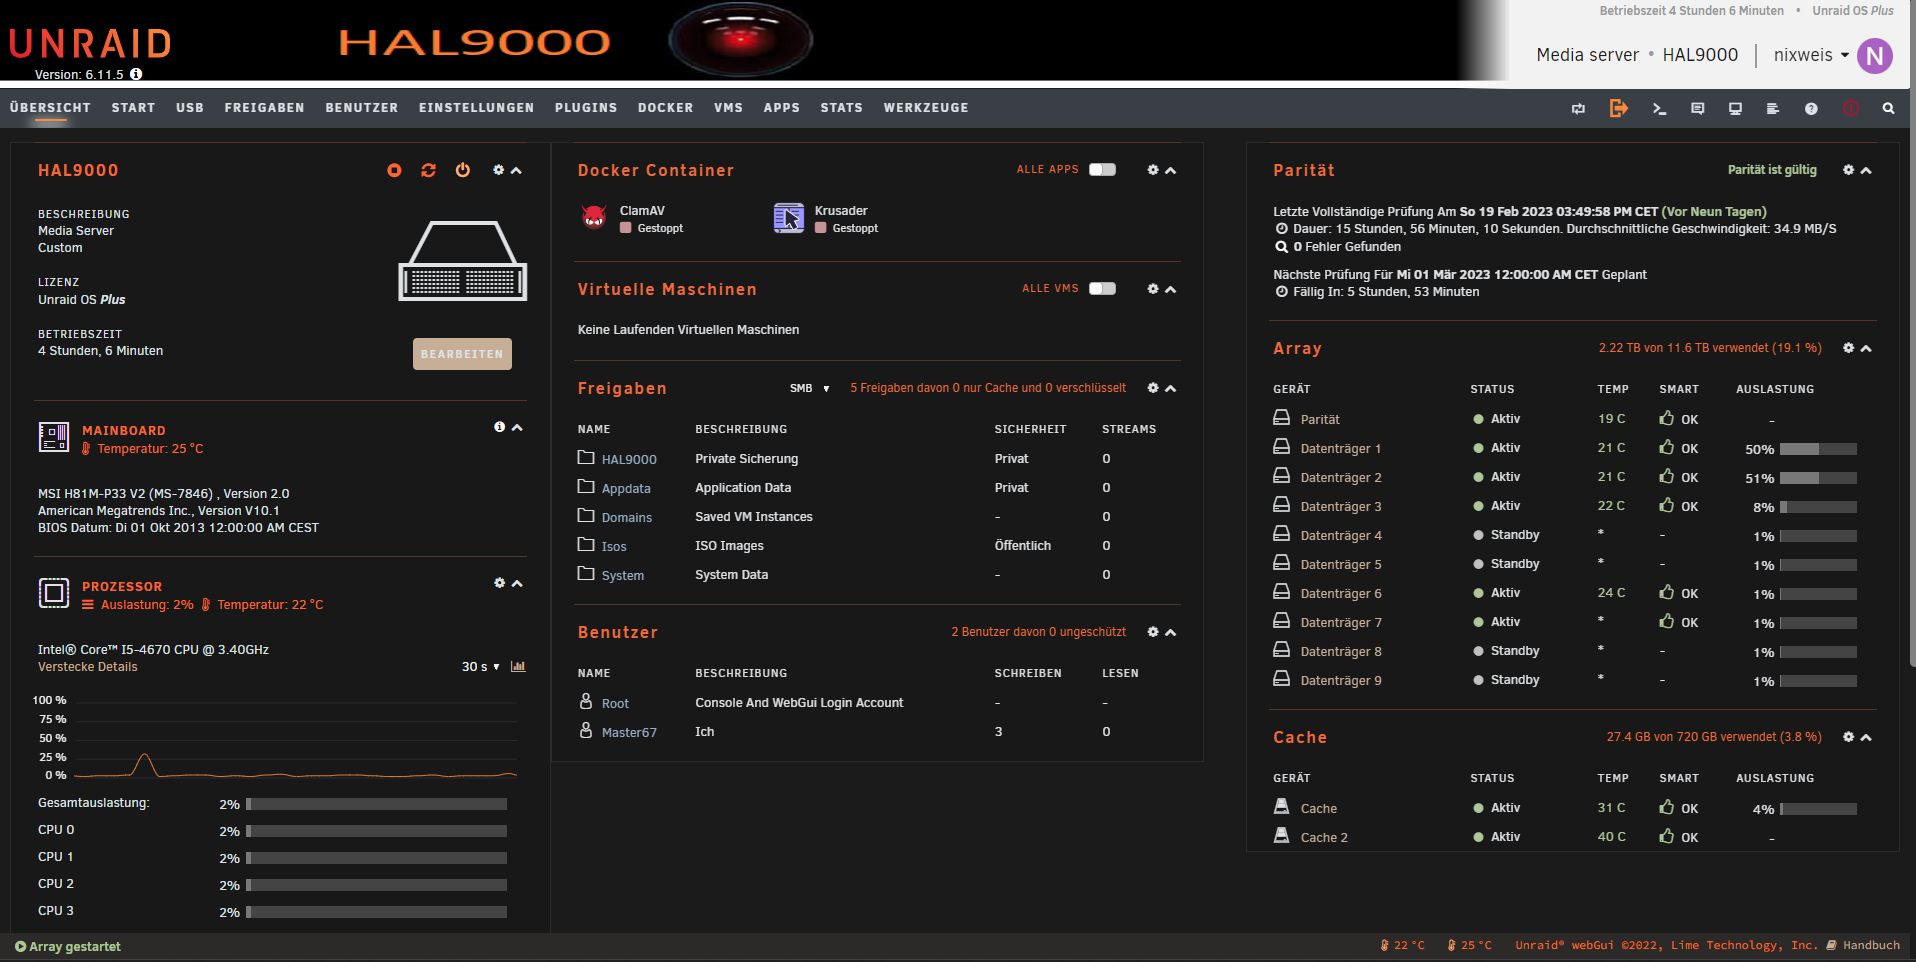
Task: Collapse the Freigaben section
Action: [1171, 389]
